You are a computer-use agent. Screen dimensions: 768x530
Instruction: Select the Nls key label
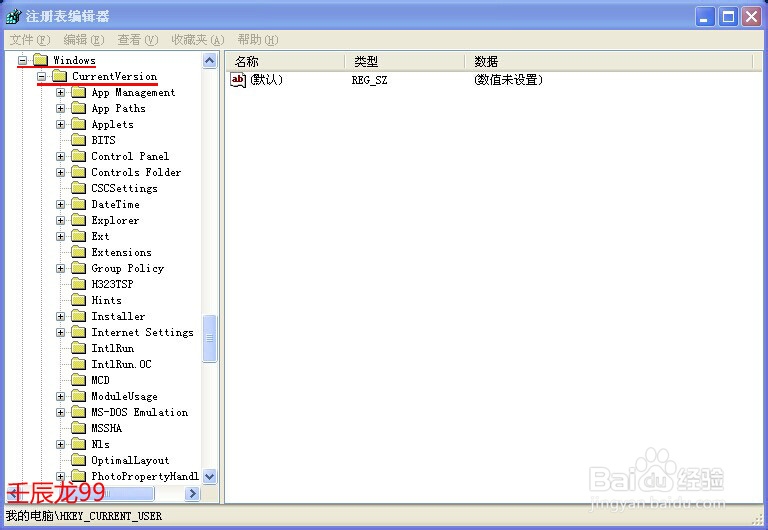tap(100, 444)
